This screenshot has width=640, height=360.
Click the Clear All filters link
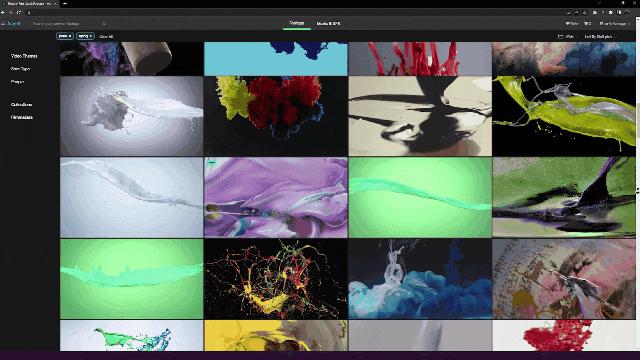(106, 37)
